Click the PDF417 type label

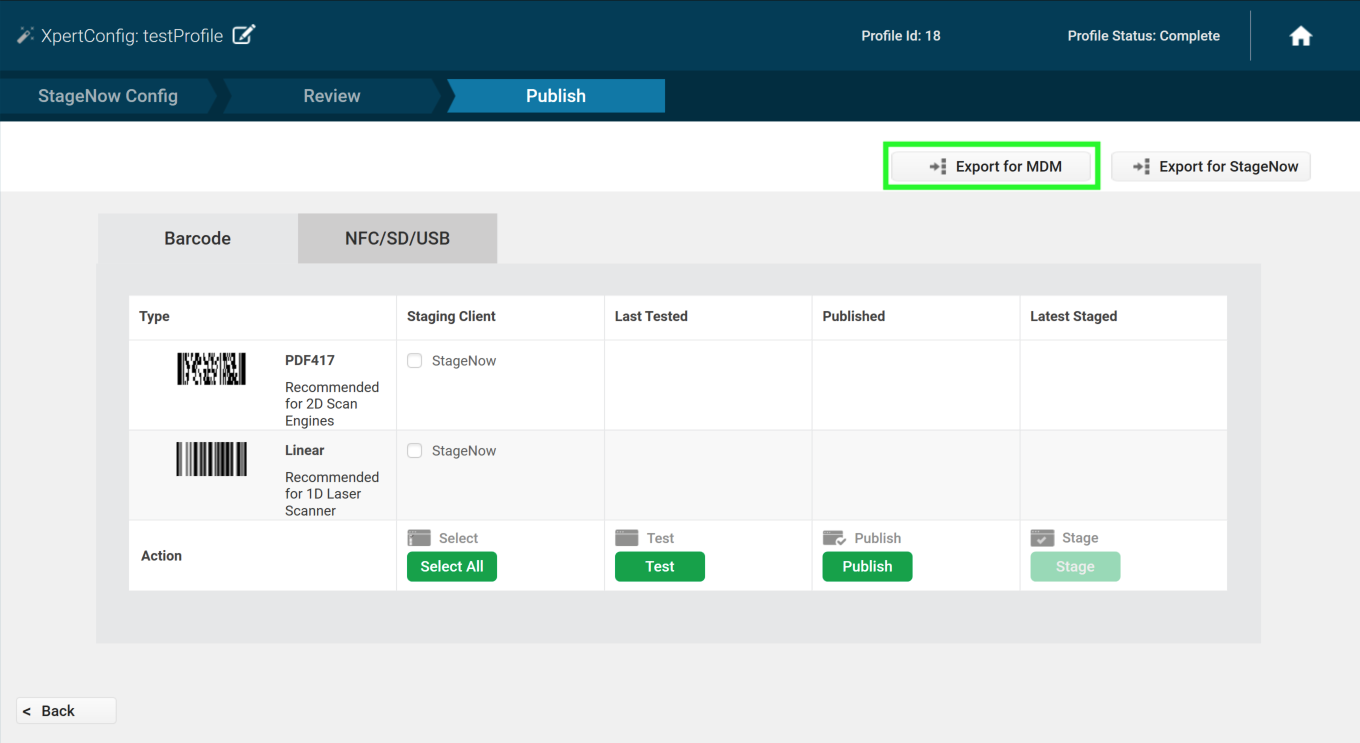point(310,360)
